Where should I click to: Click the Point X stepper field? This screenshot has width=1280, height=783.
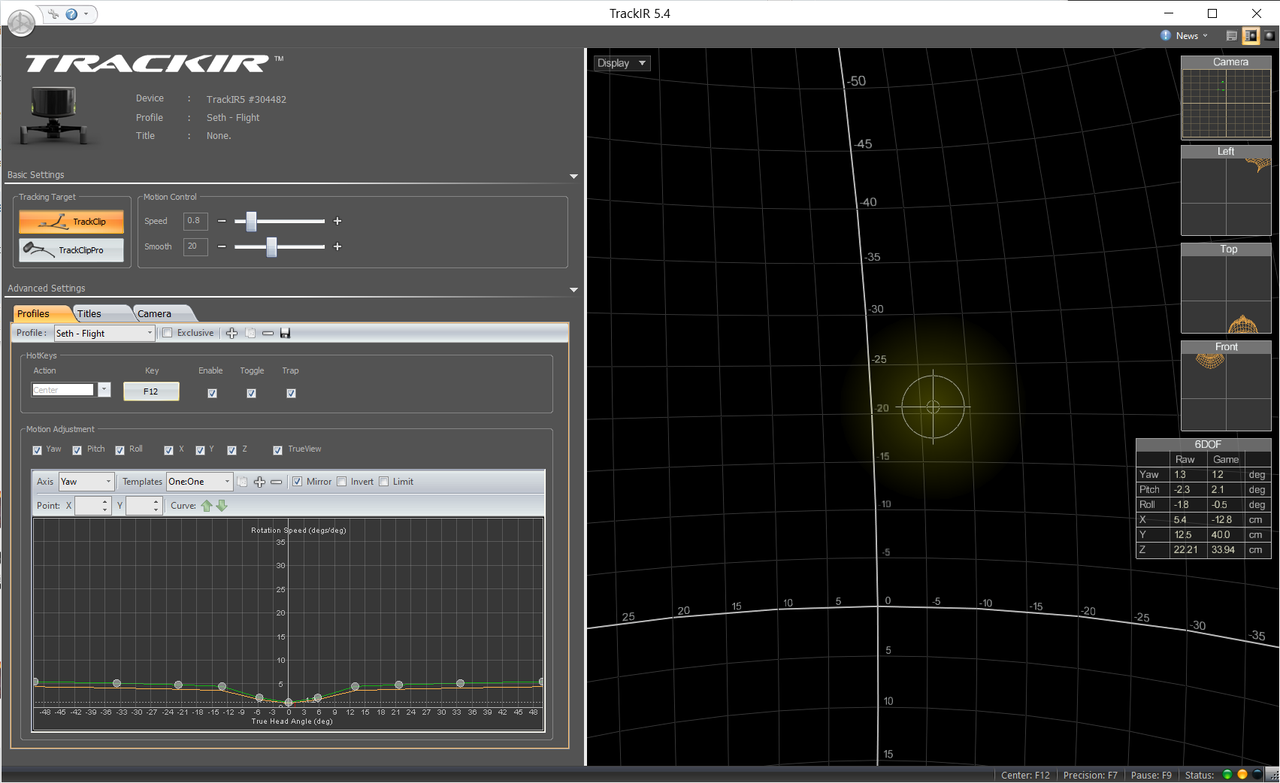click(92, 506)
